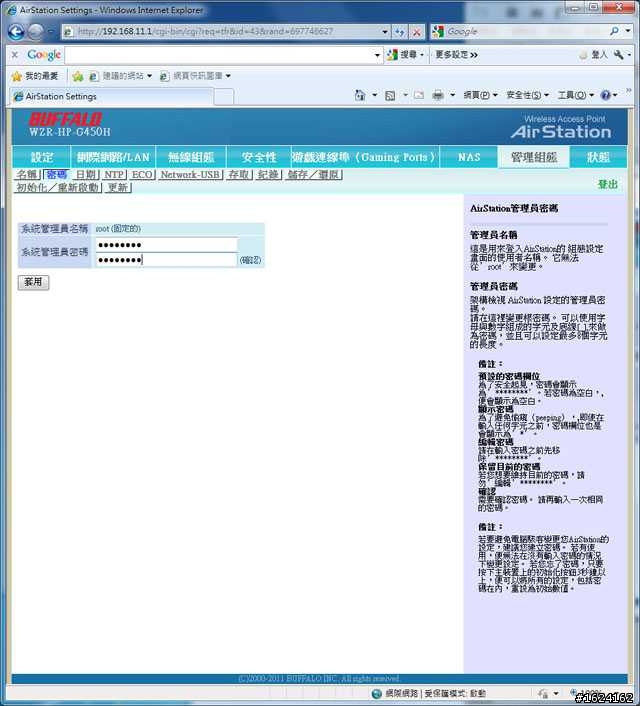
Task: Click the BUFFALO logo in page header
Action: point(66,119)
